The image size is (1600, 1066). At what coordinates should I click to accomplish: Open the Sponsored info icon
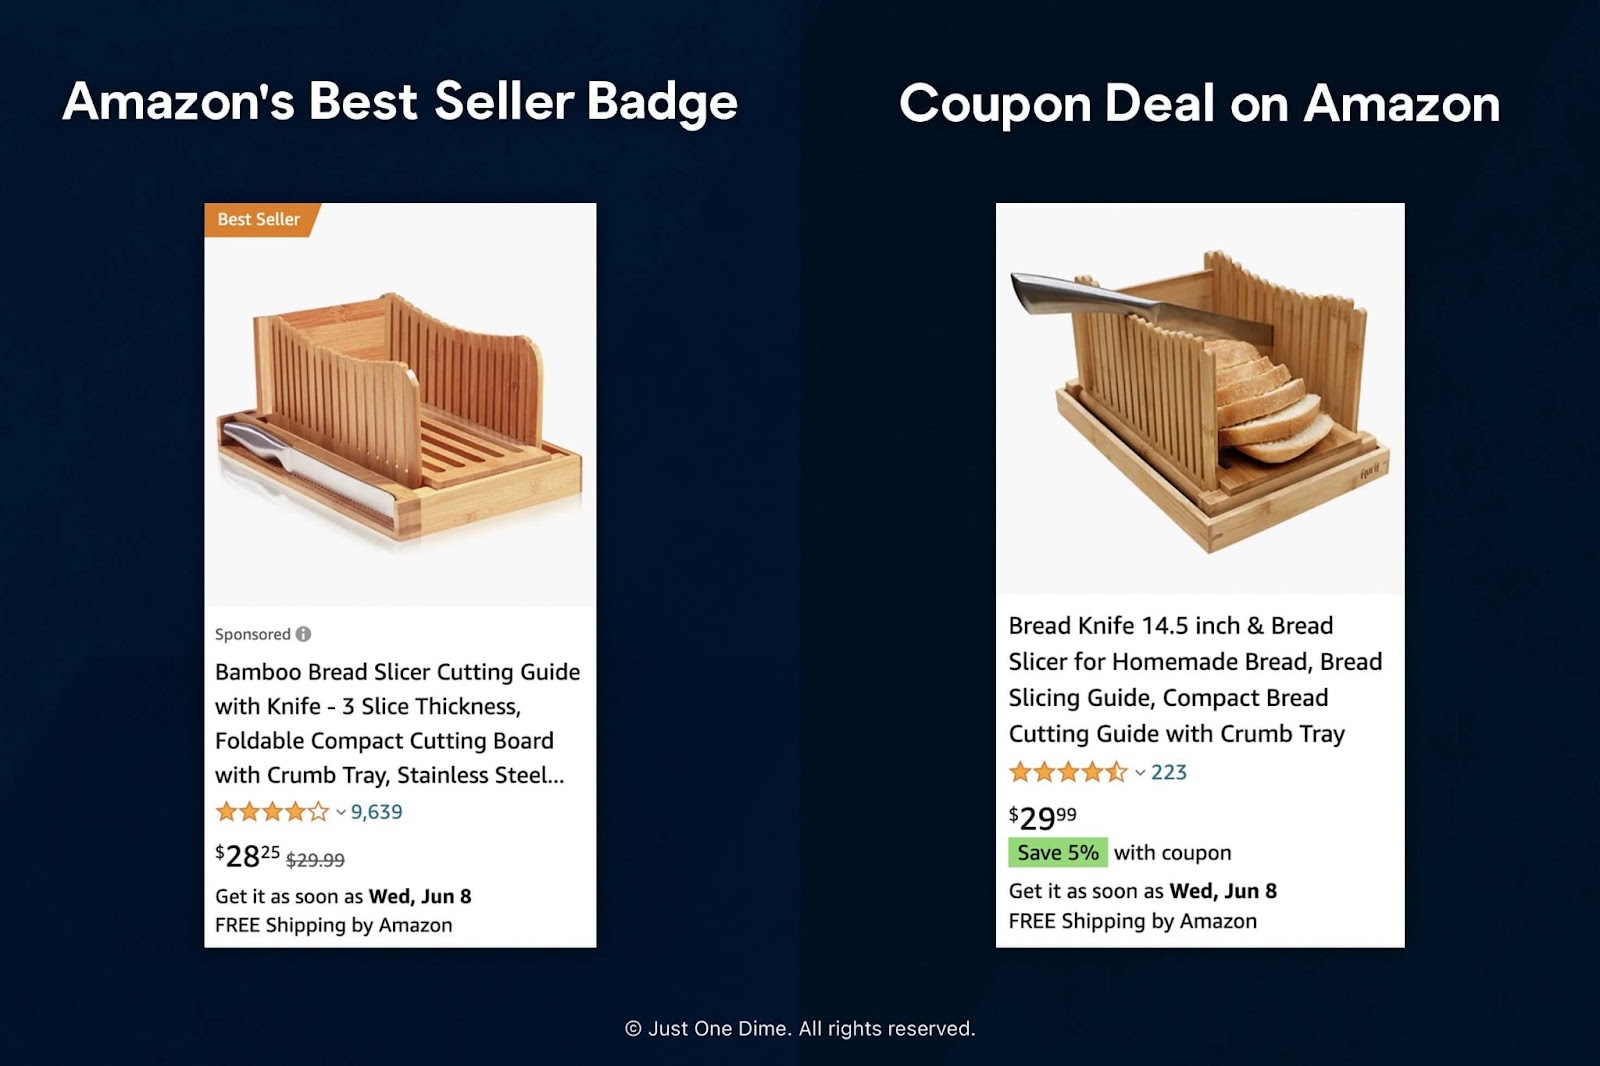pos(303,634)
